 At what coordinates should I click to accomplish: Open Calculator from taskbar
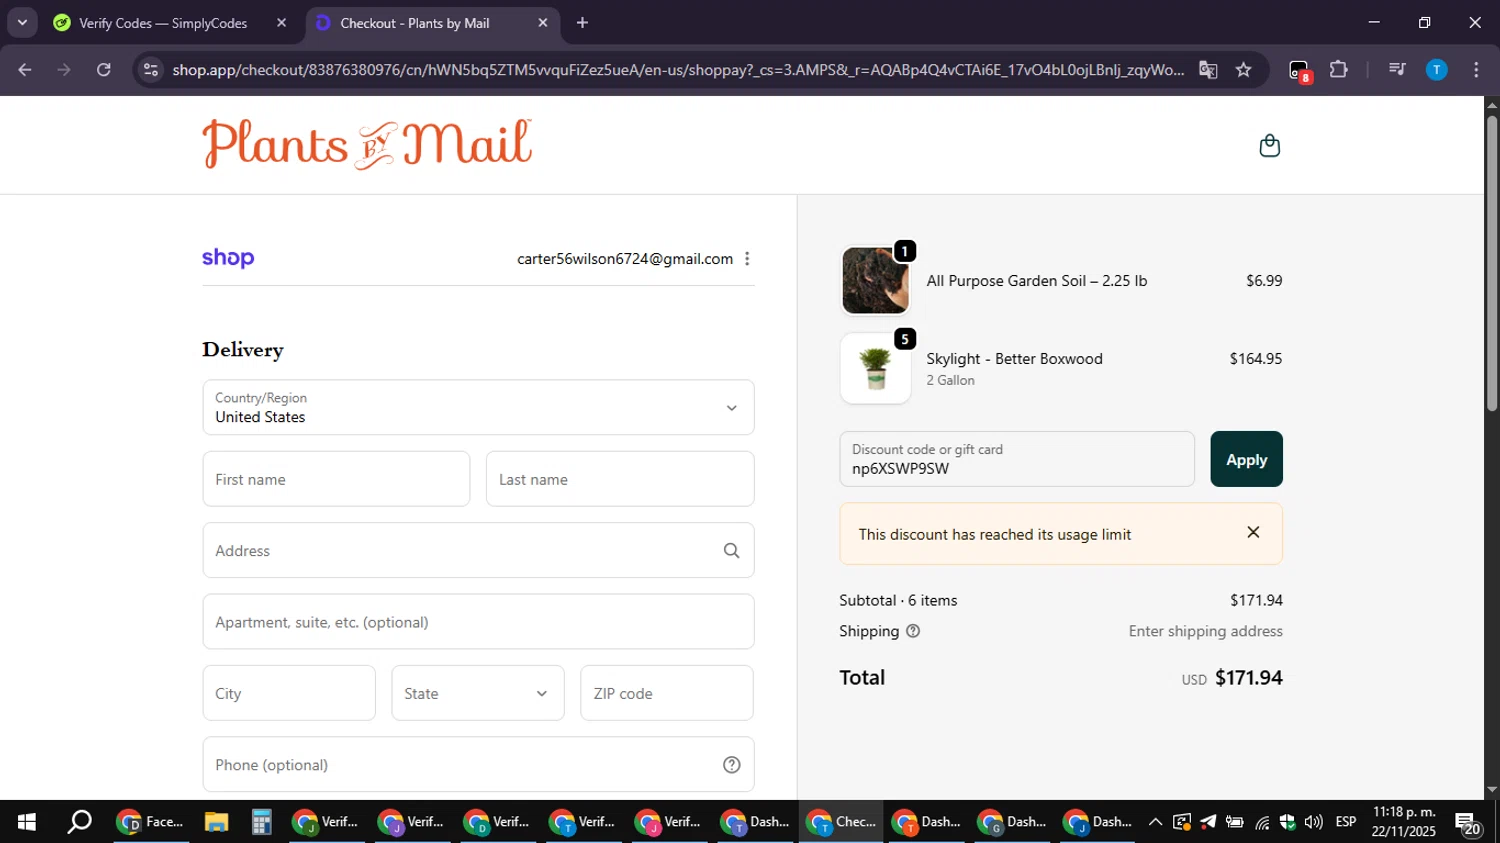pyautogui.click(x=261, y=822)
